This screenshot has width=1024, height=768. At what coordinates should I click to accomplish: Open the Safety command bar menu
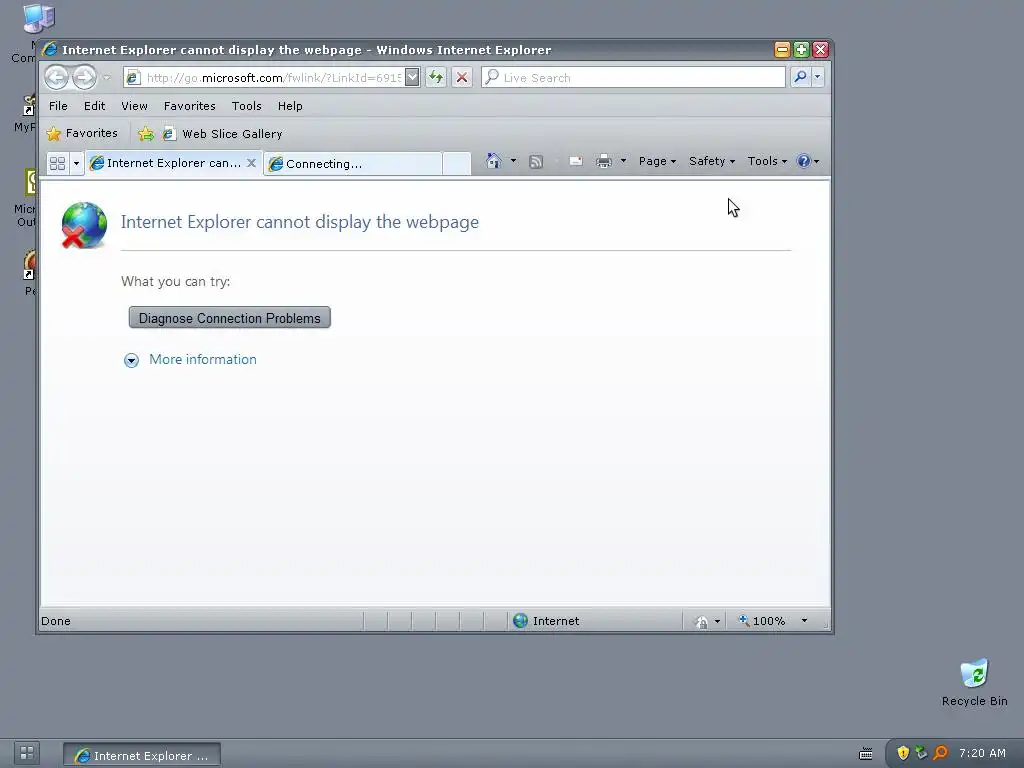(712, 161)
